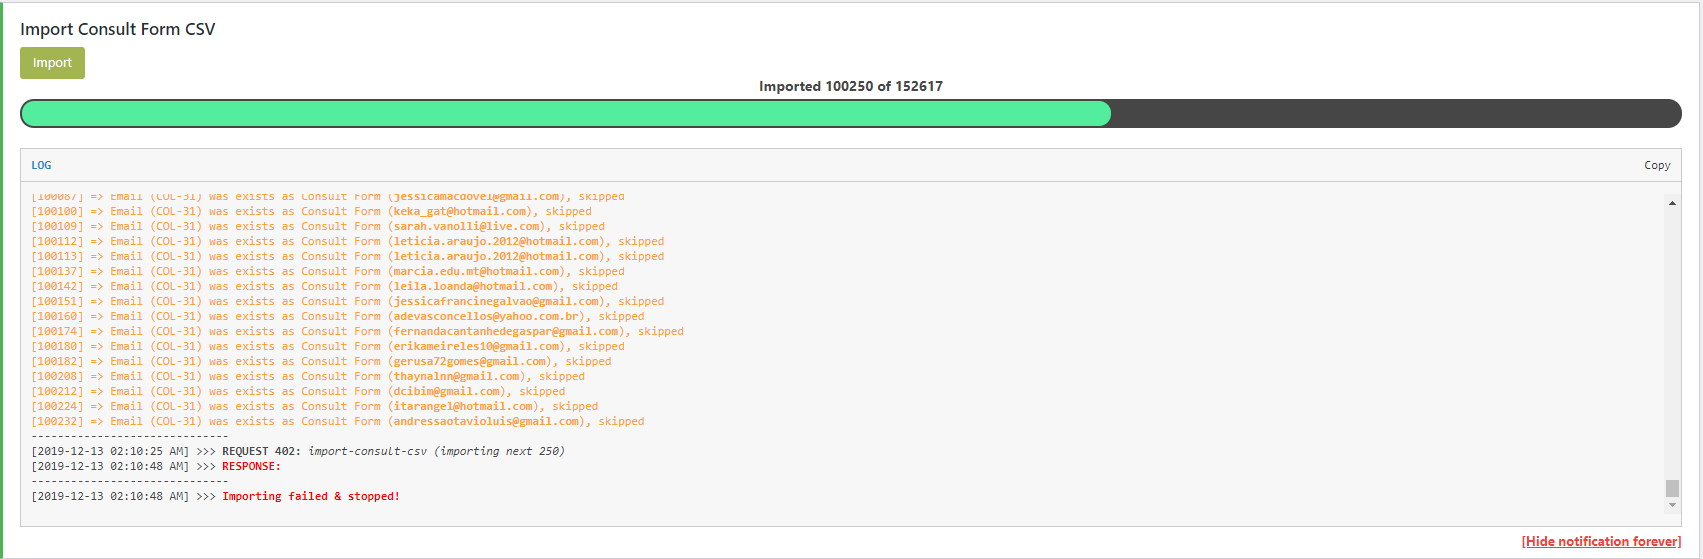
Task: Click the dark unfilled part of the progress bar
Action: pyautogui.click(x=1395, y=113)
